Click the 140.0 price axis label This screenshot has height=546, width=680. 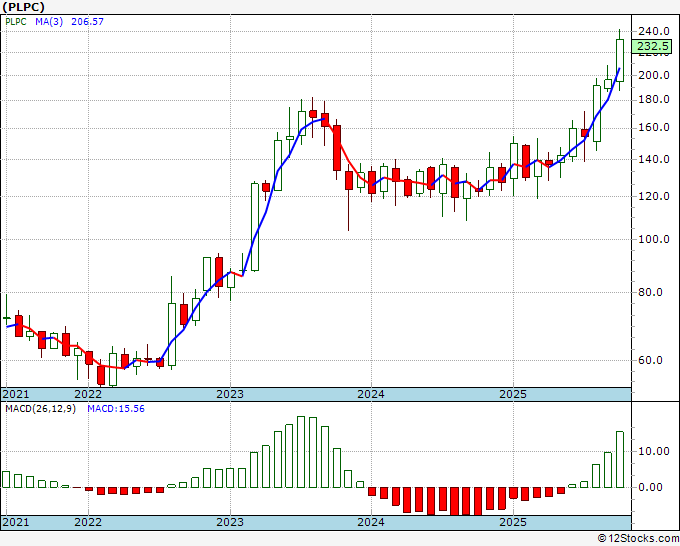654,160
